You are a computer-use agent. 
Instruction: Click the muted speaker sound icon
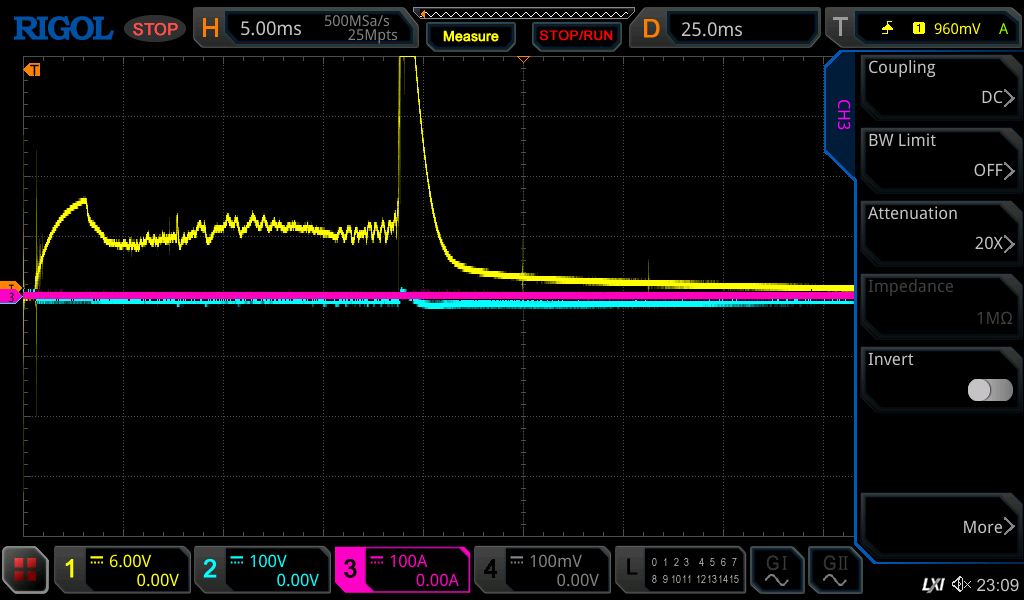point(962,584)
